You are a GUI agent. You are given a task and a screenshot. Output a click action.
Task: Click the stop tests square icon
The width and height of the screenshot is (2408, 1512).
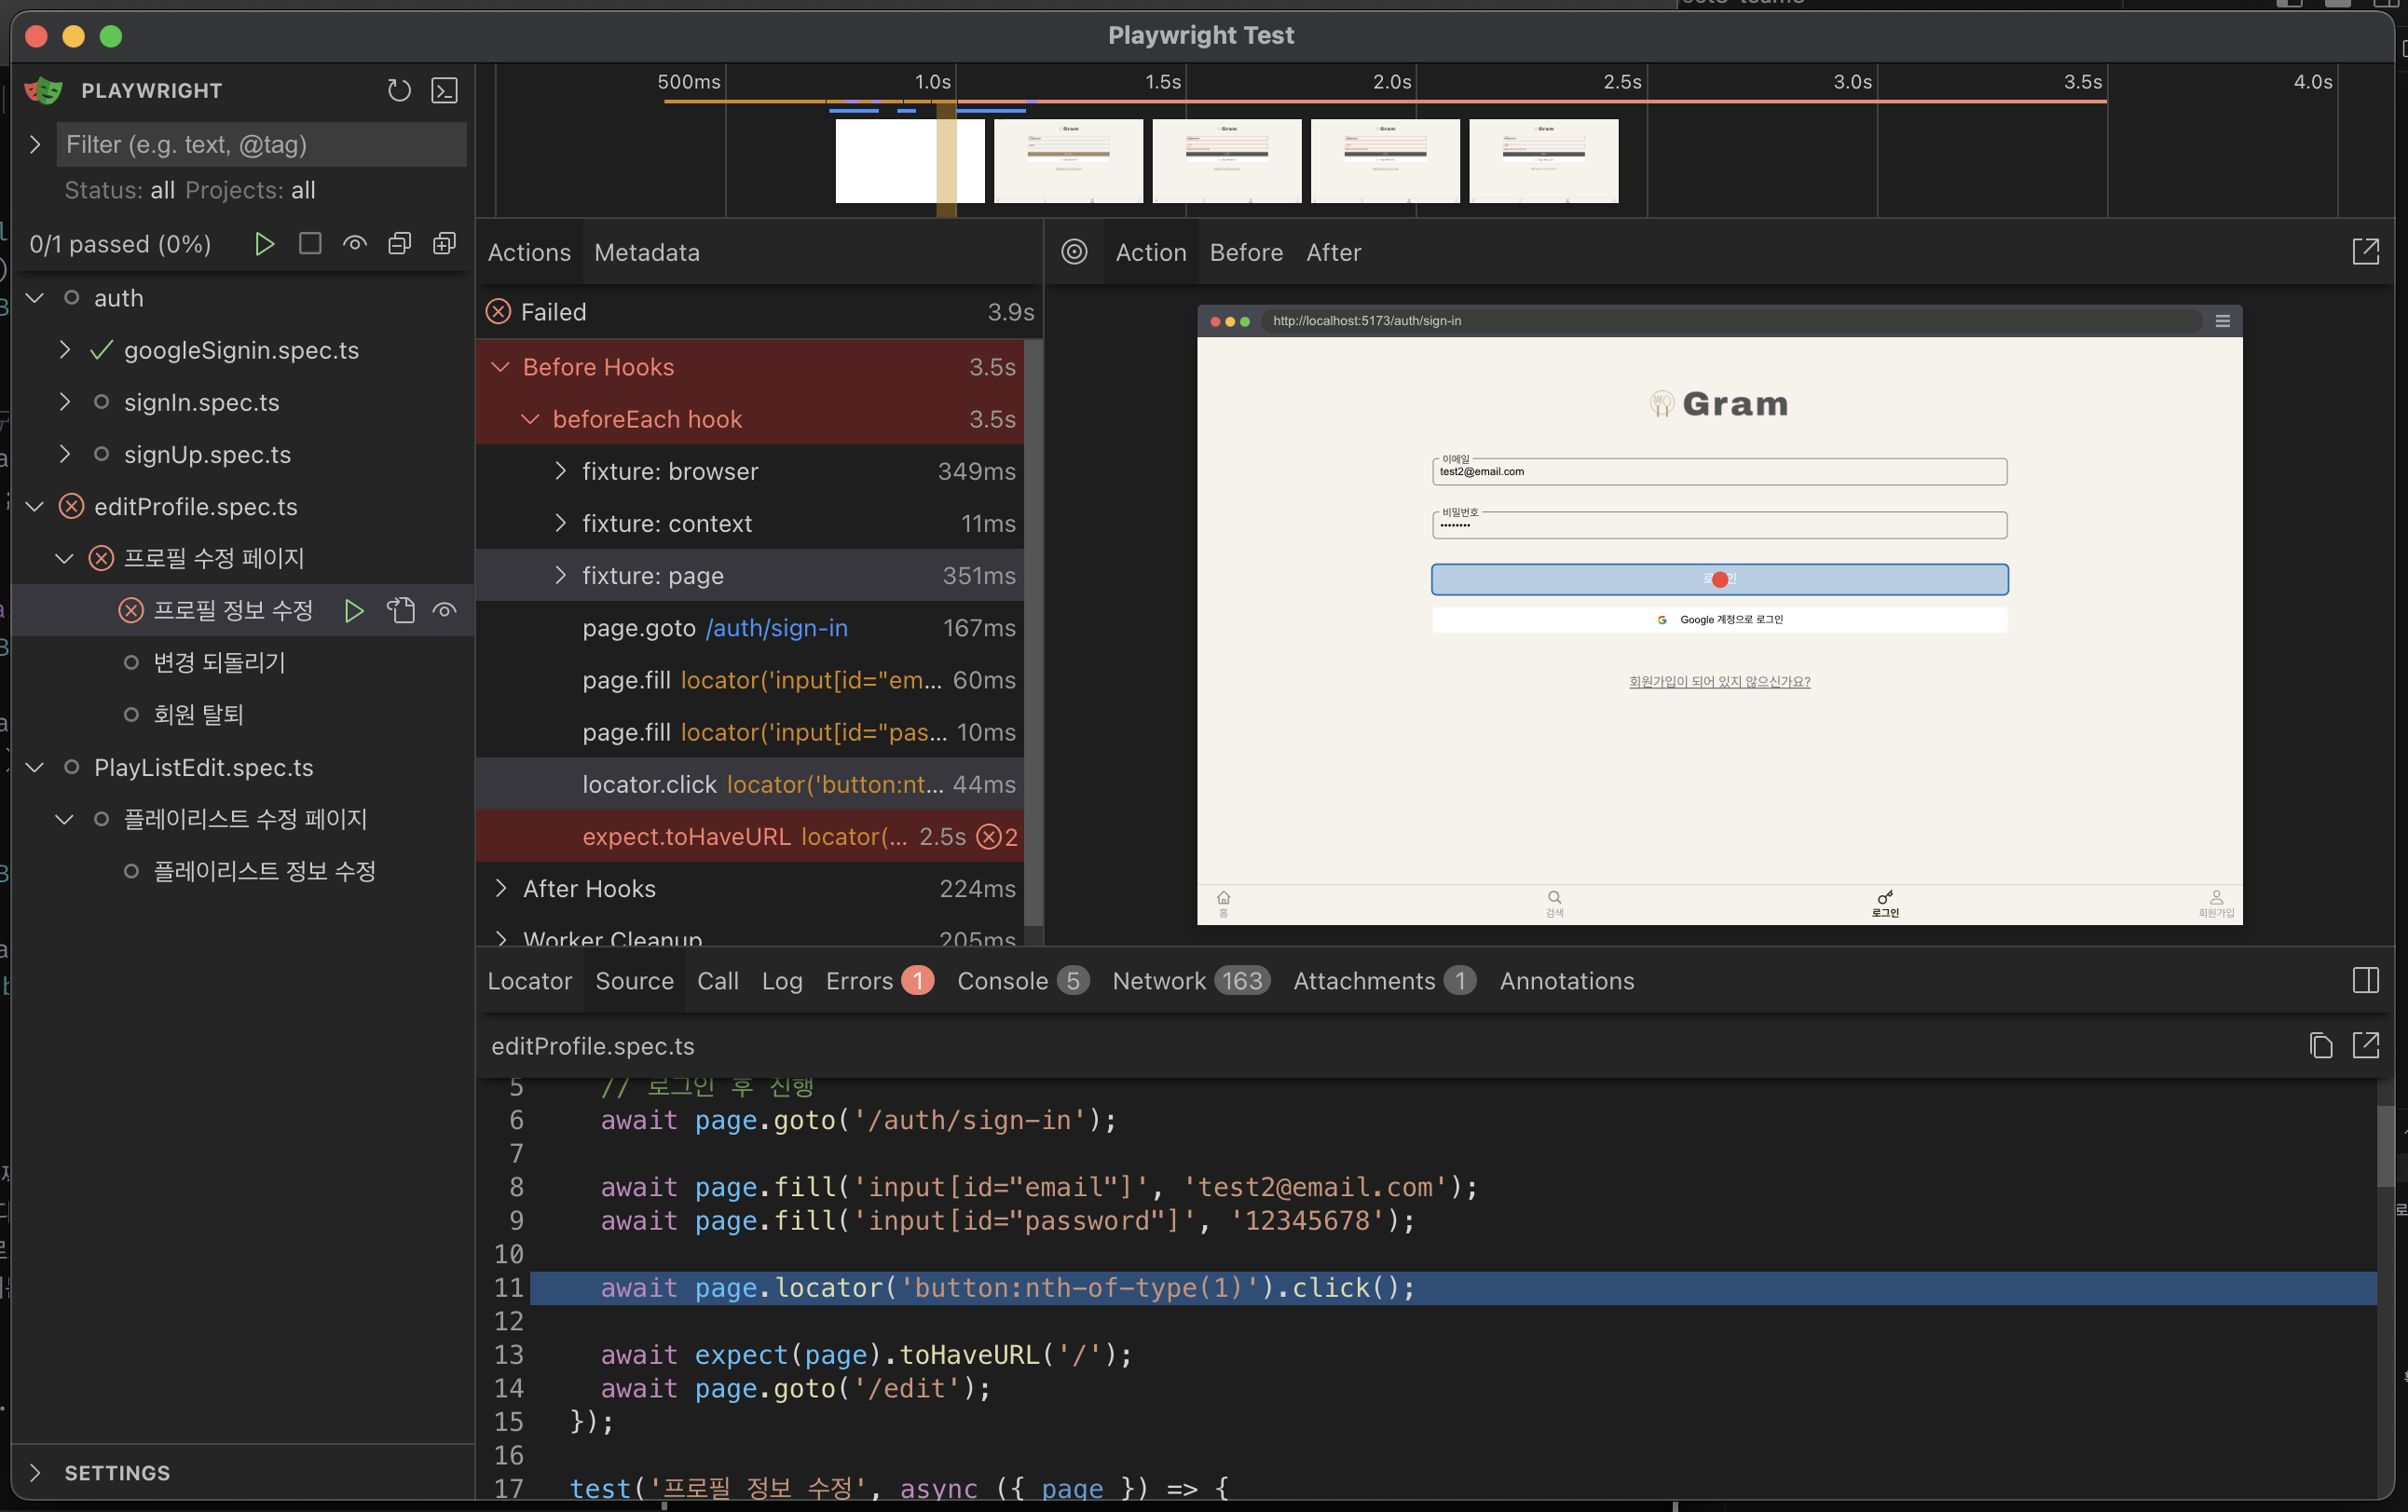(x=310, y=244)
